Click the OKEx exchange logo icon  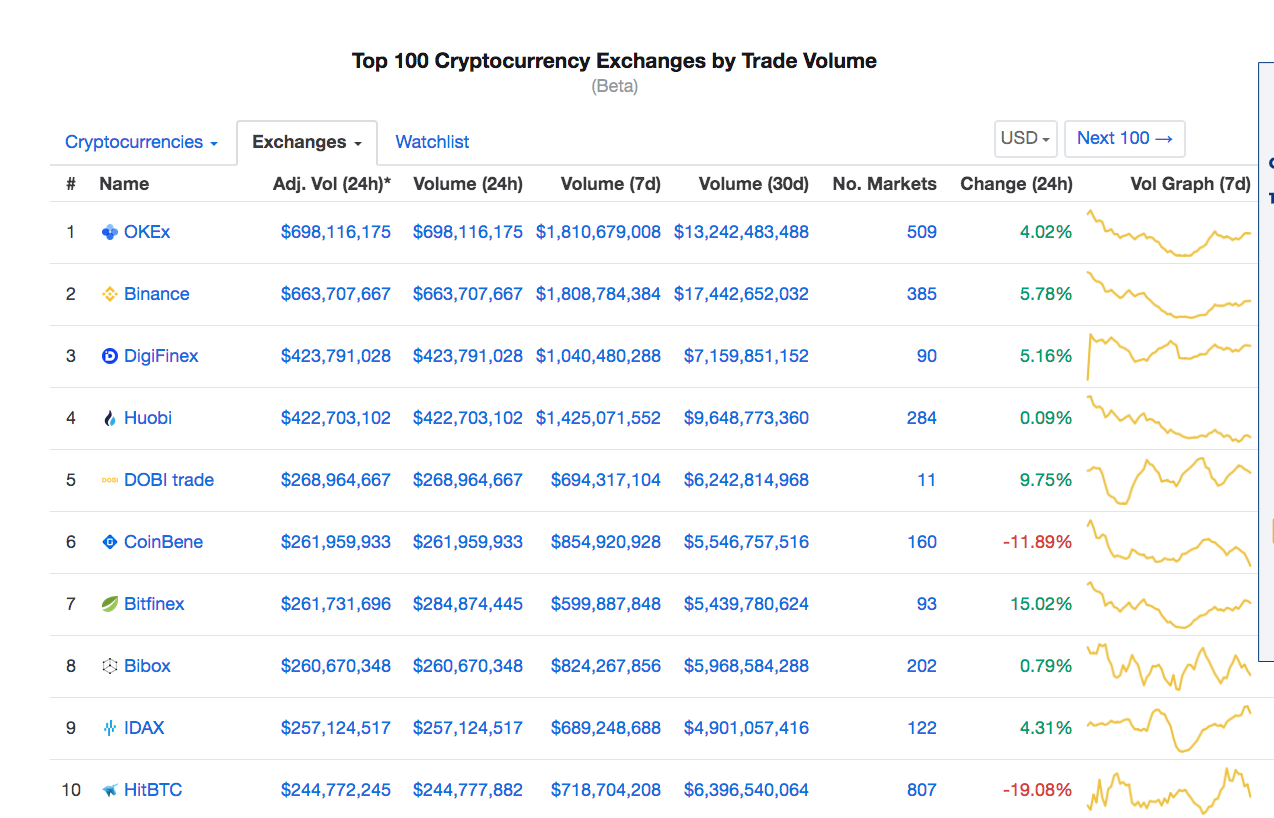coord(110,232)
